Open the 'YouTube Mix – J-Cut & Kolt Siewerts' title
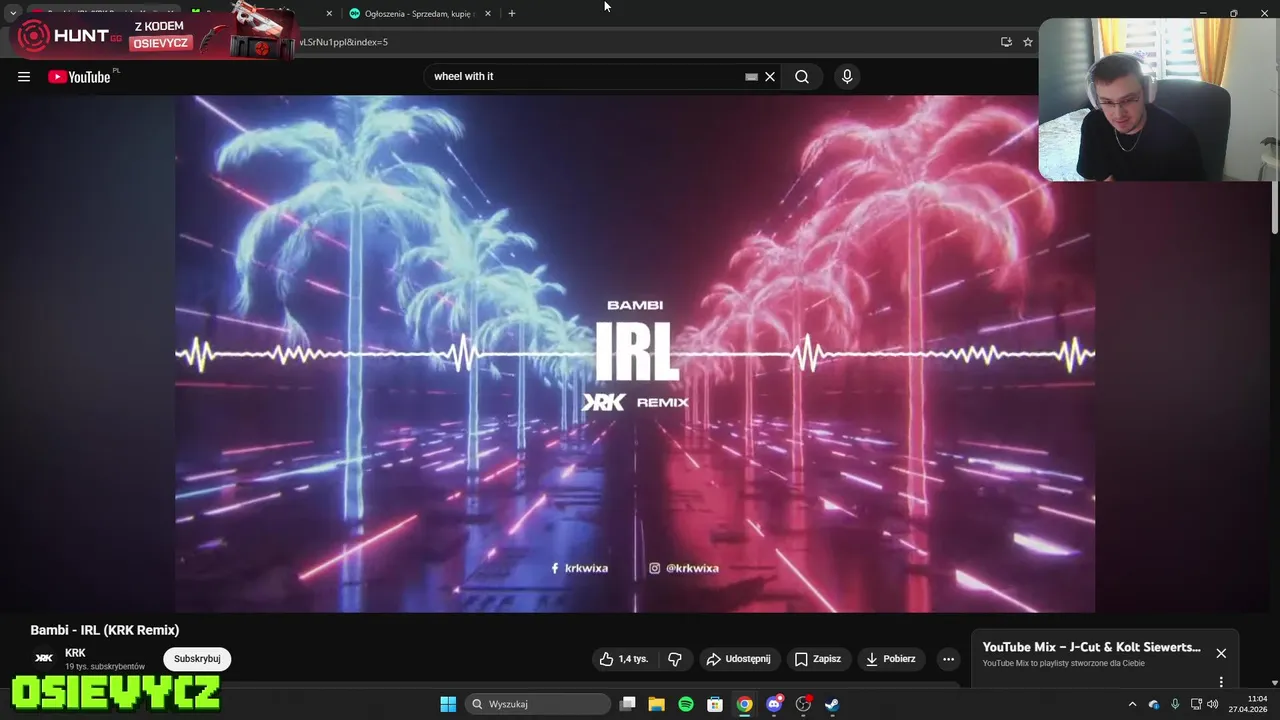The image size is (1280, 720). (x=1092, y=647)
